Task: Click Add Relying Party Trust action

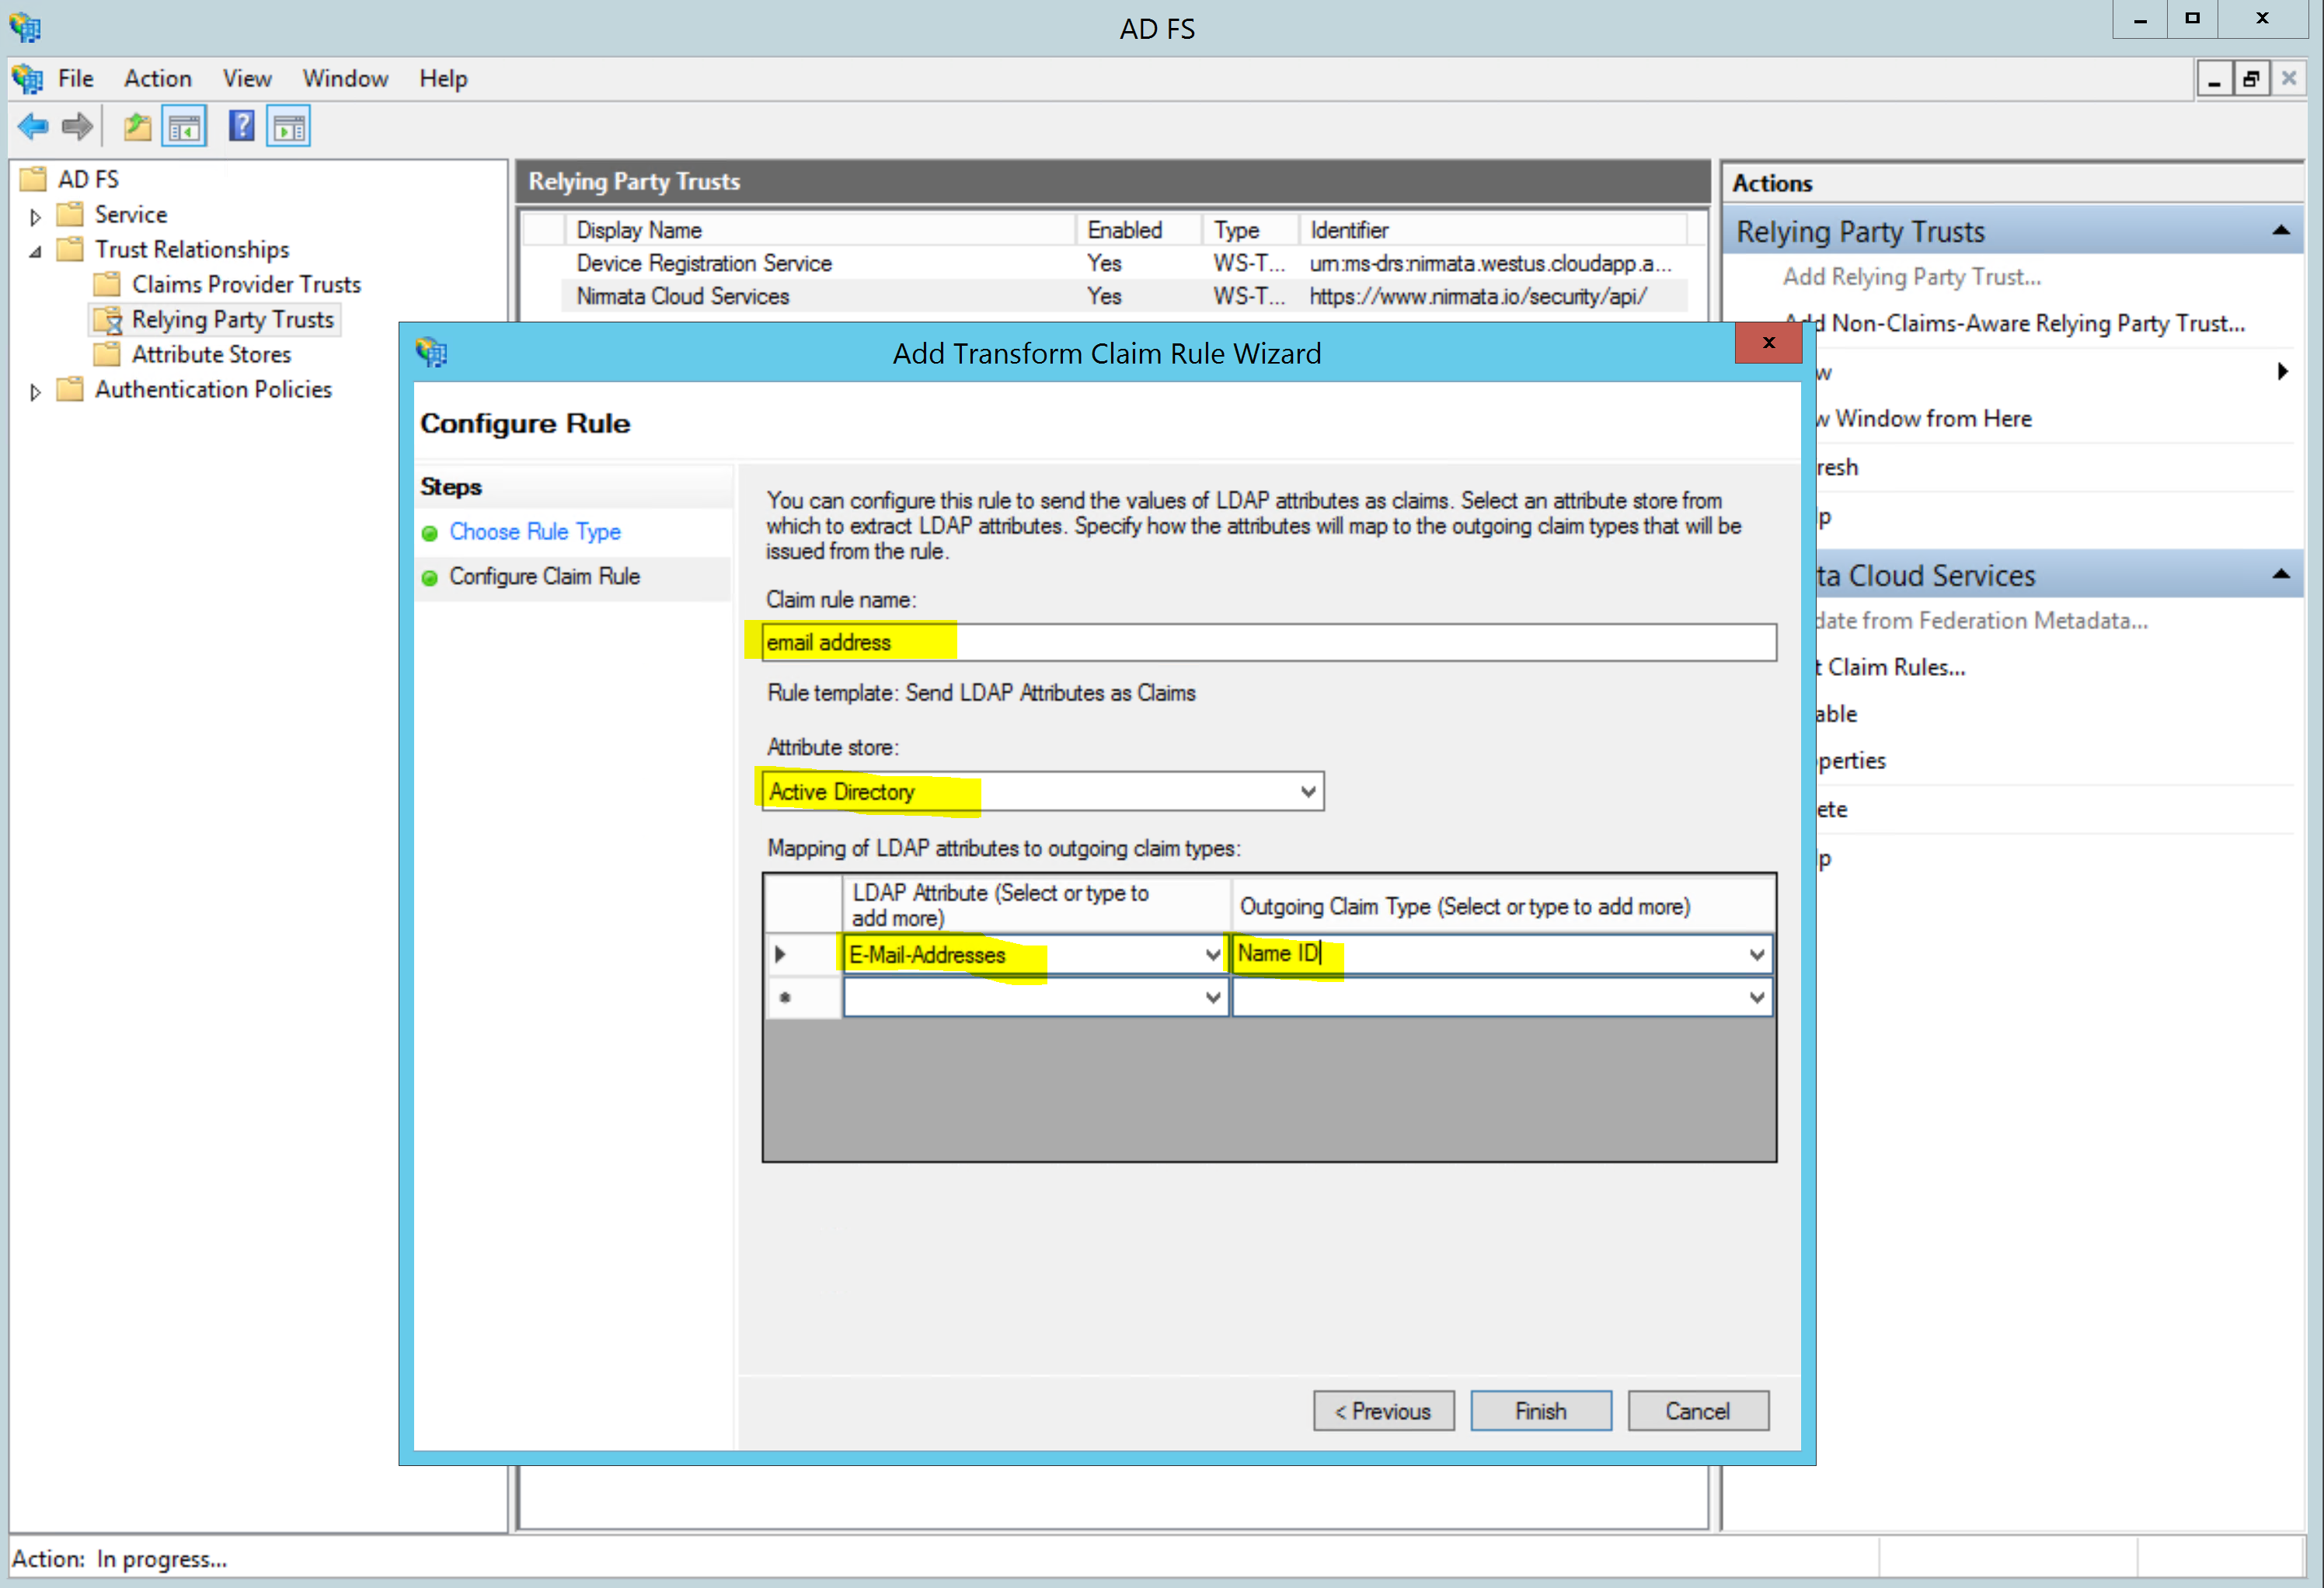Action: 1912,277
